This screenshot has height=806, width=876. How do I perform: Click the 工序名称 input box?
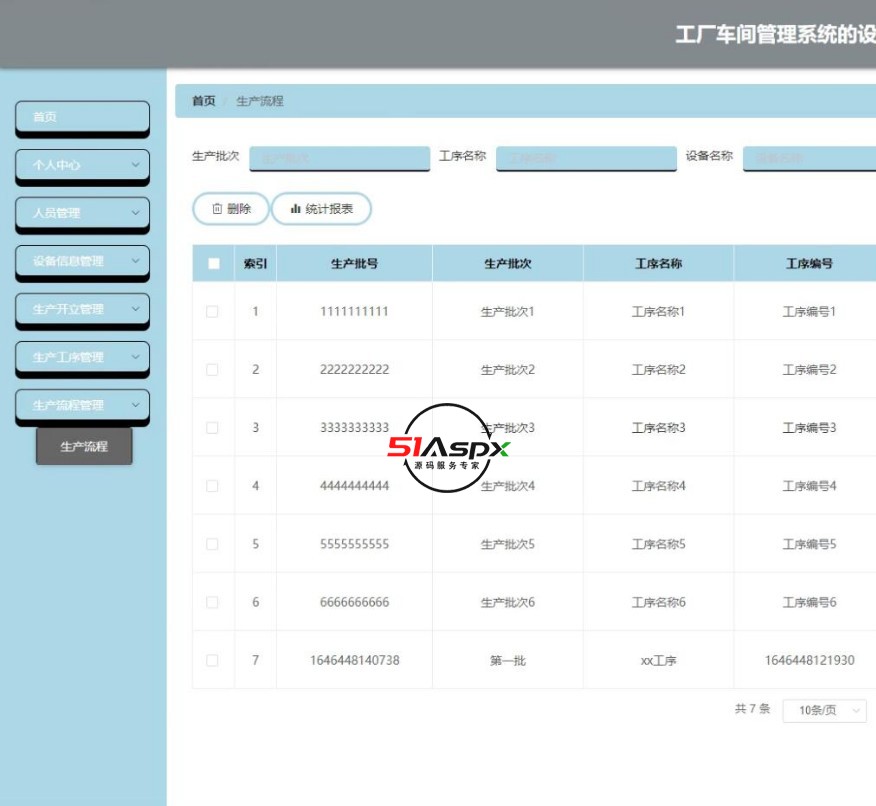586,158
